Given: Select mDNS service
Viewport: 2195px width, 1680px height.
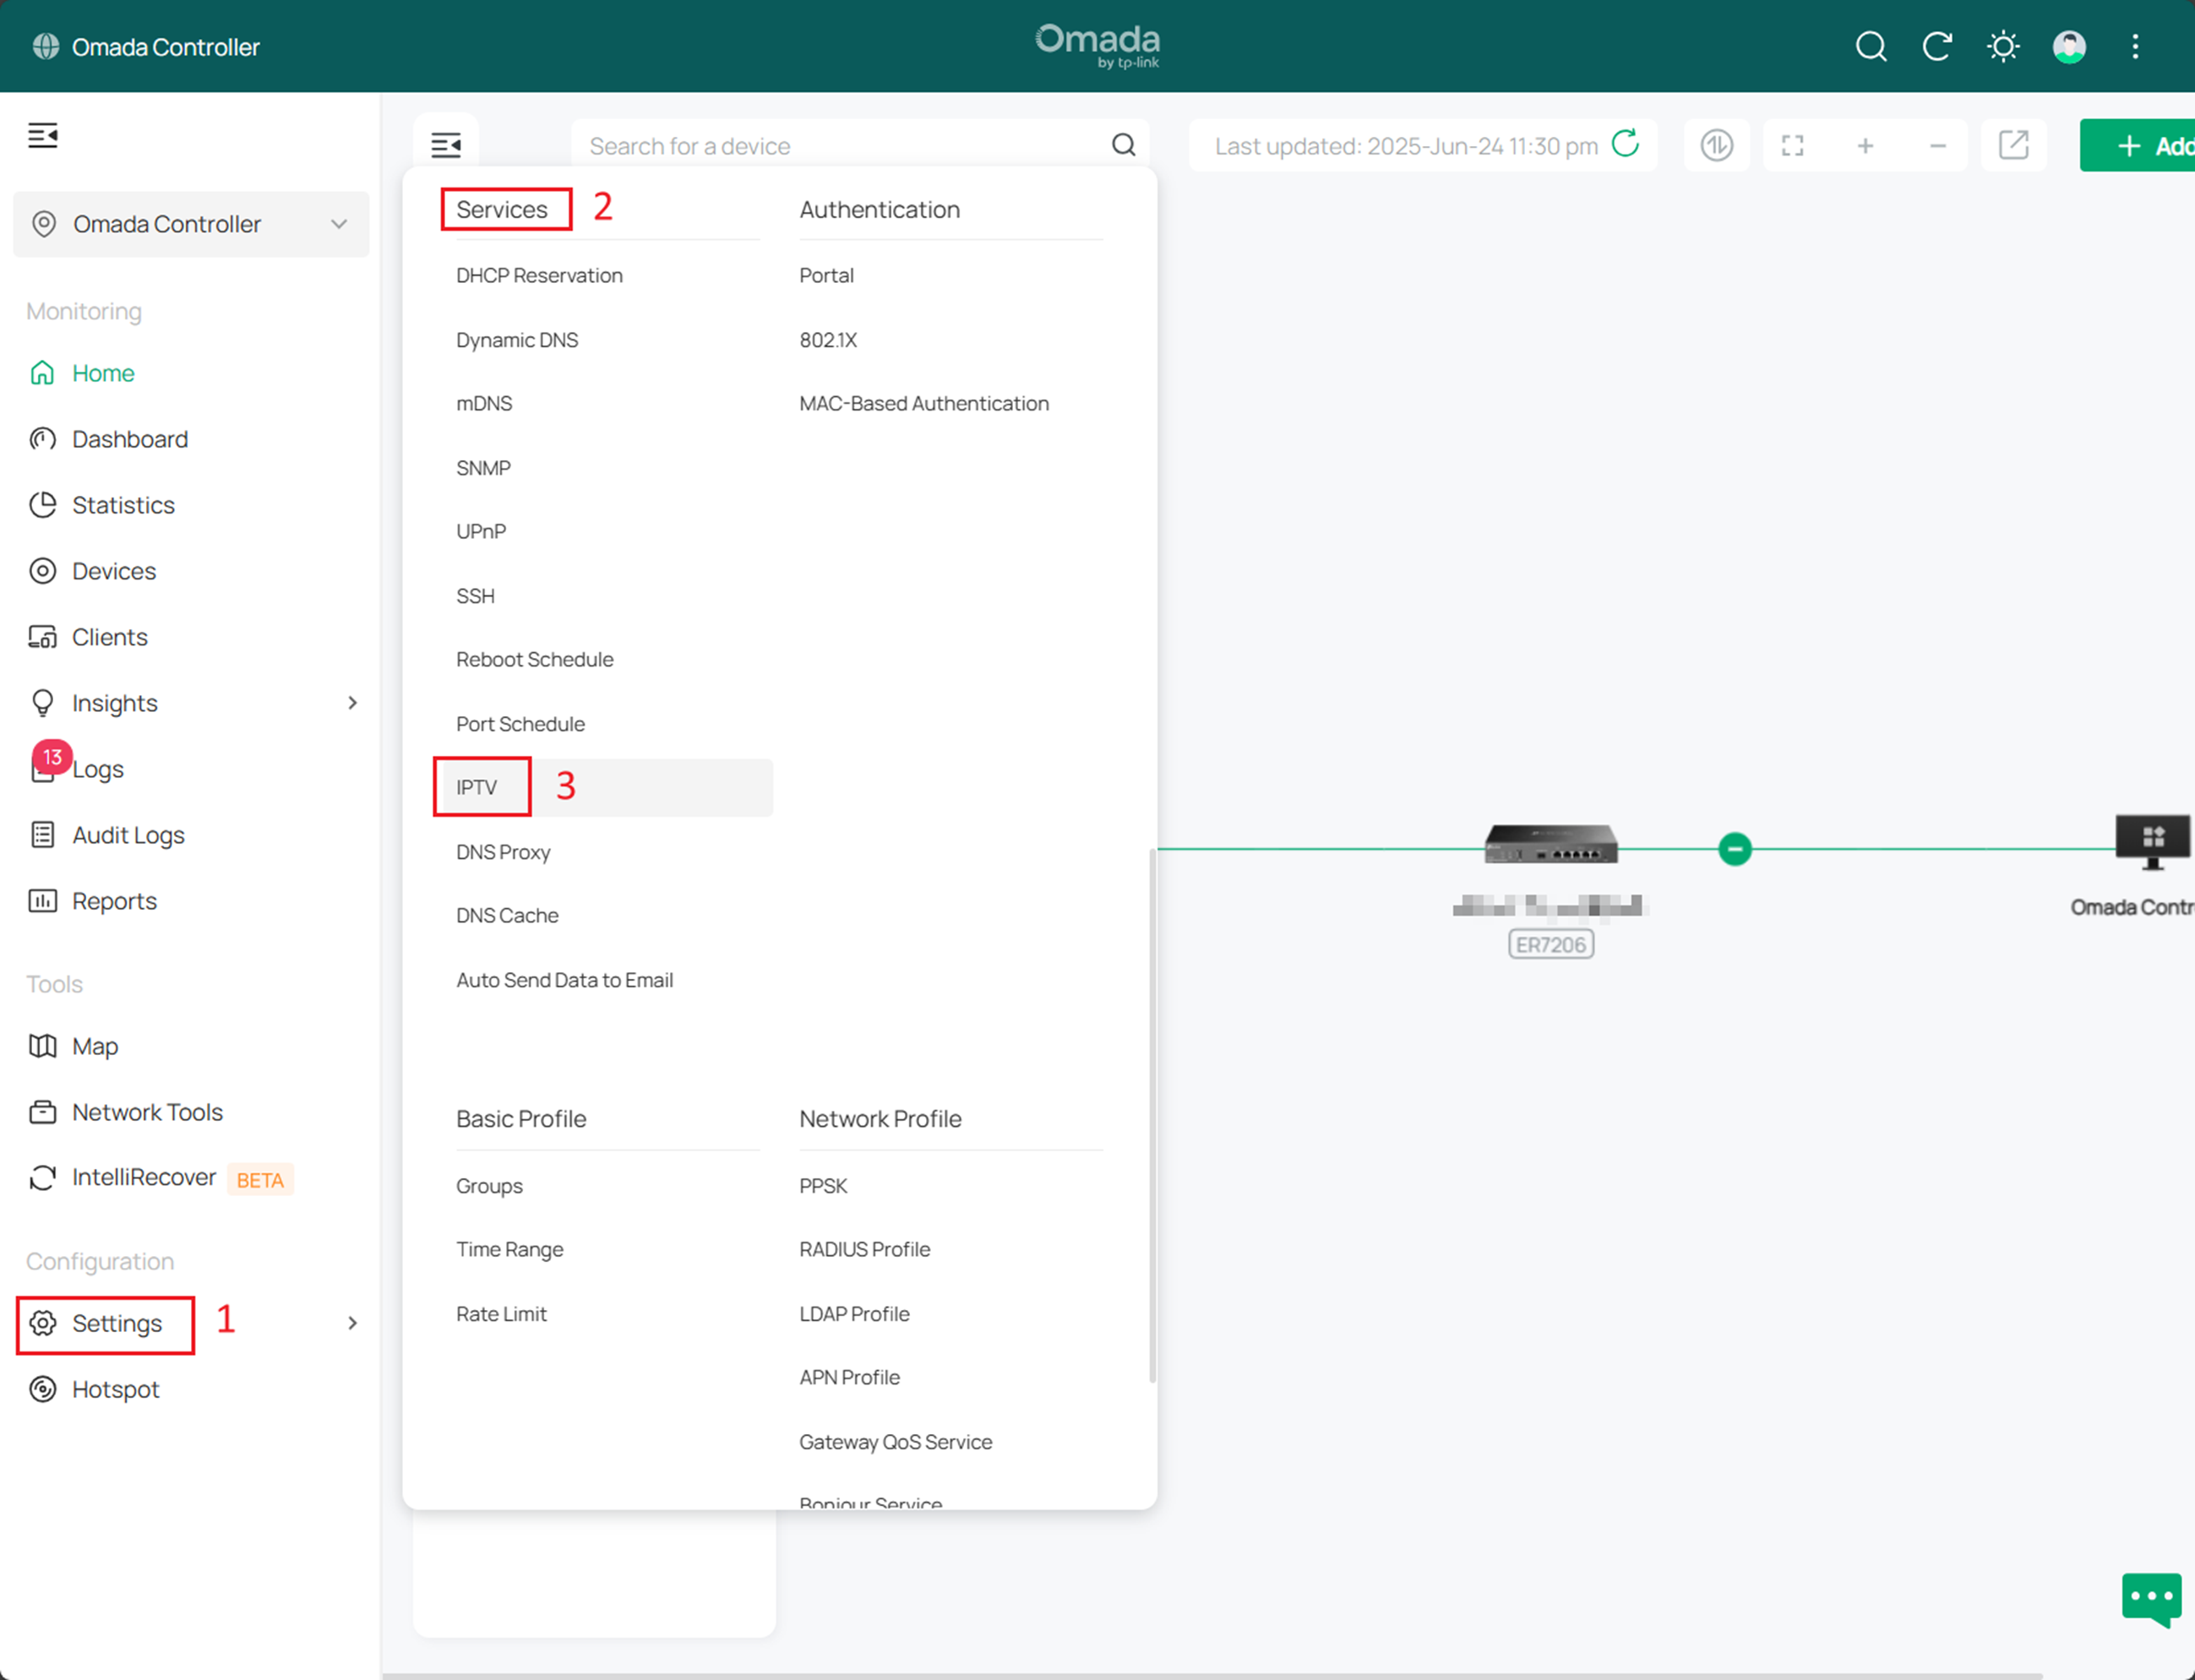Looking at the screenshot, I should point(484,403).
